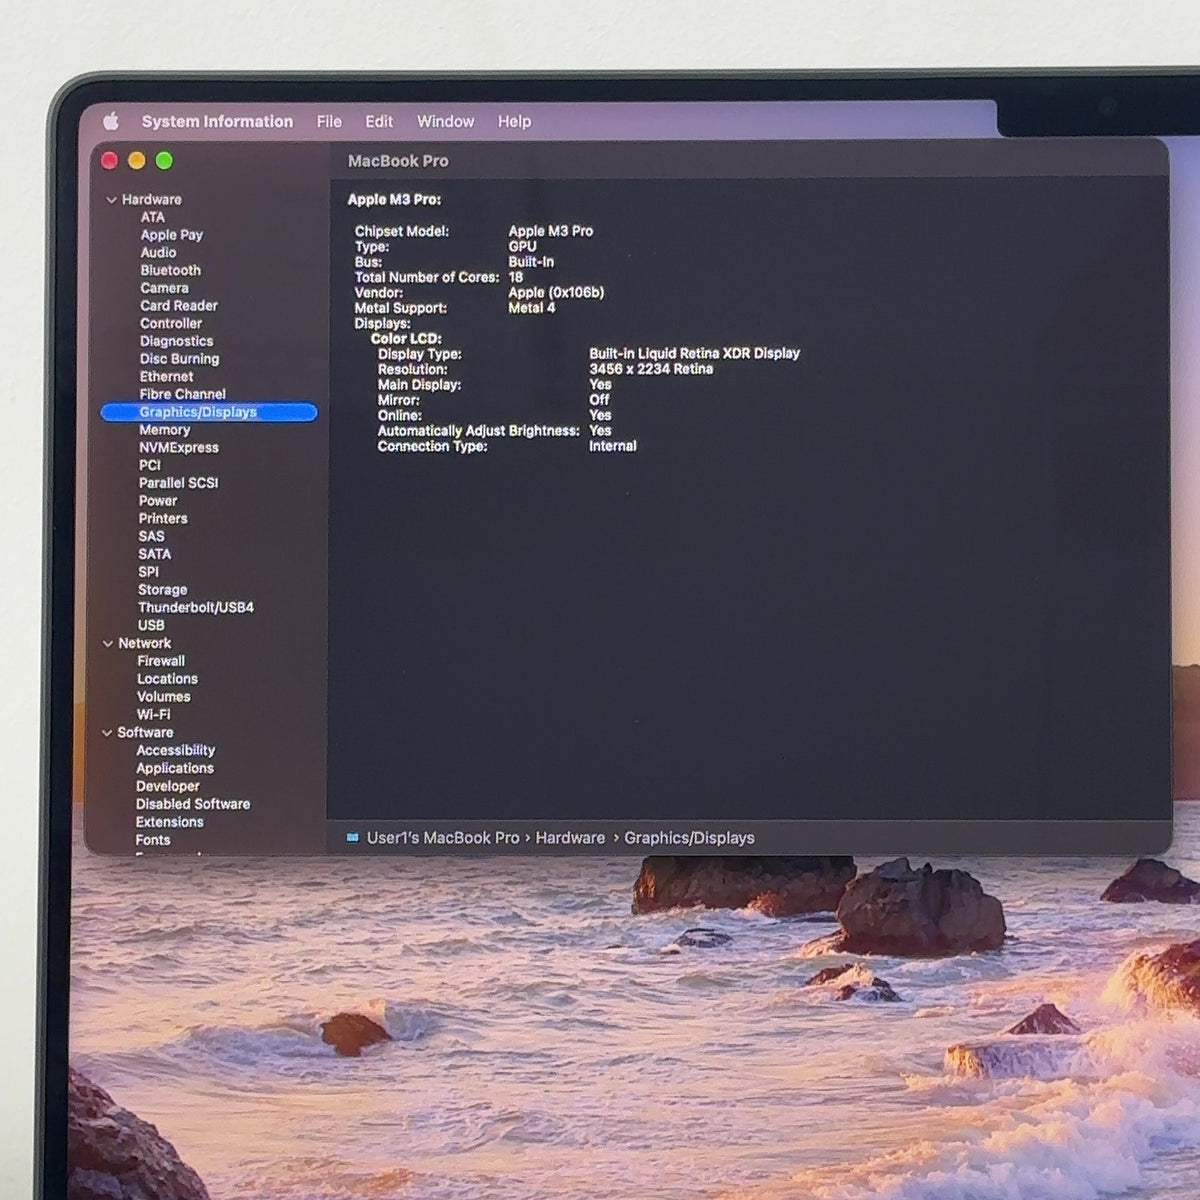Screen dimensions: 1200x1200
Task: Select Firewall under Network
Action: [x=160, y=661]
